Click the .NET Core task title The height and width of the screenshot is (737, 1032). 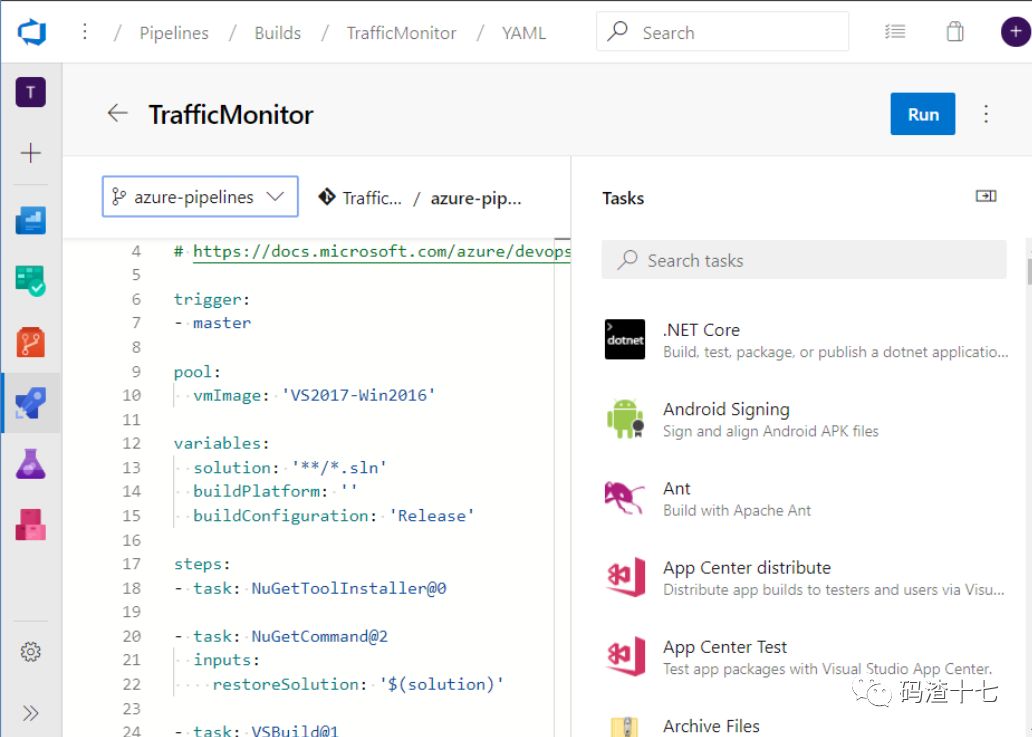click(x=701, y=330)
